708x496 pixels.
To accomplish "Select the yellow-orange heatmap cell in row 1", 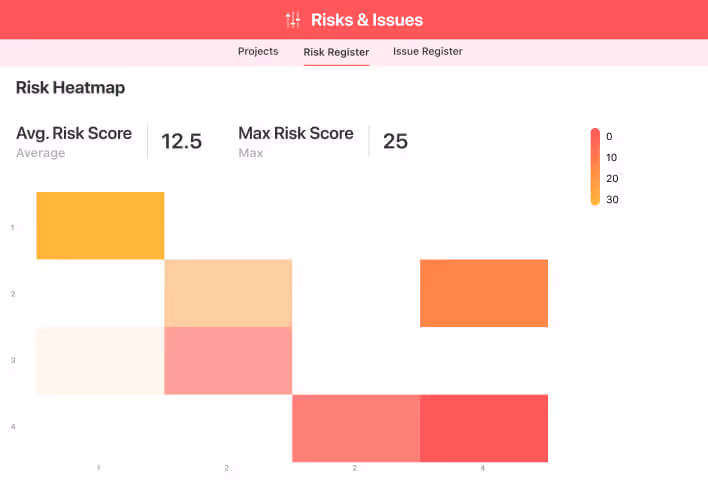I will (x=100, y=225).
